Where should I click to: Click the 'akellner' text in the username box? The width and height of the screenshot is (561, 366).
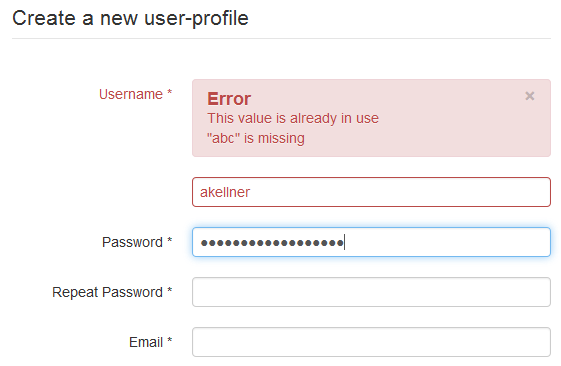pyautogui.click(x=225, y=192)
